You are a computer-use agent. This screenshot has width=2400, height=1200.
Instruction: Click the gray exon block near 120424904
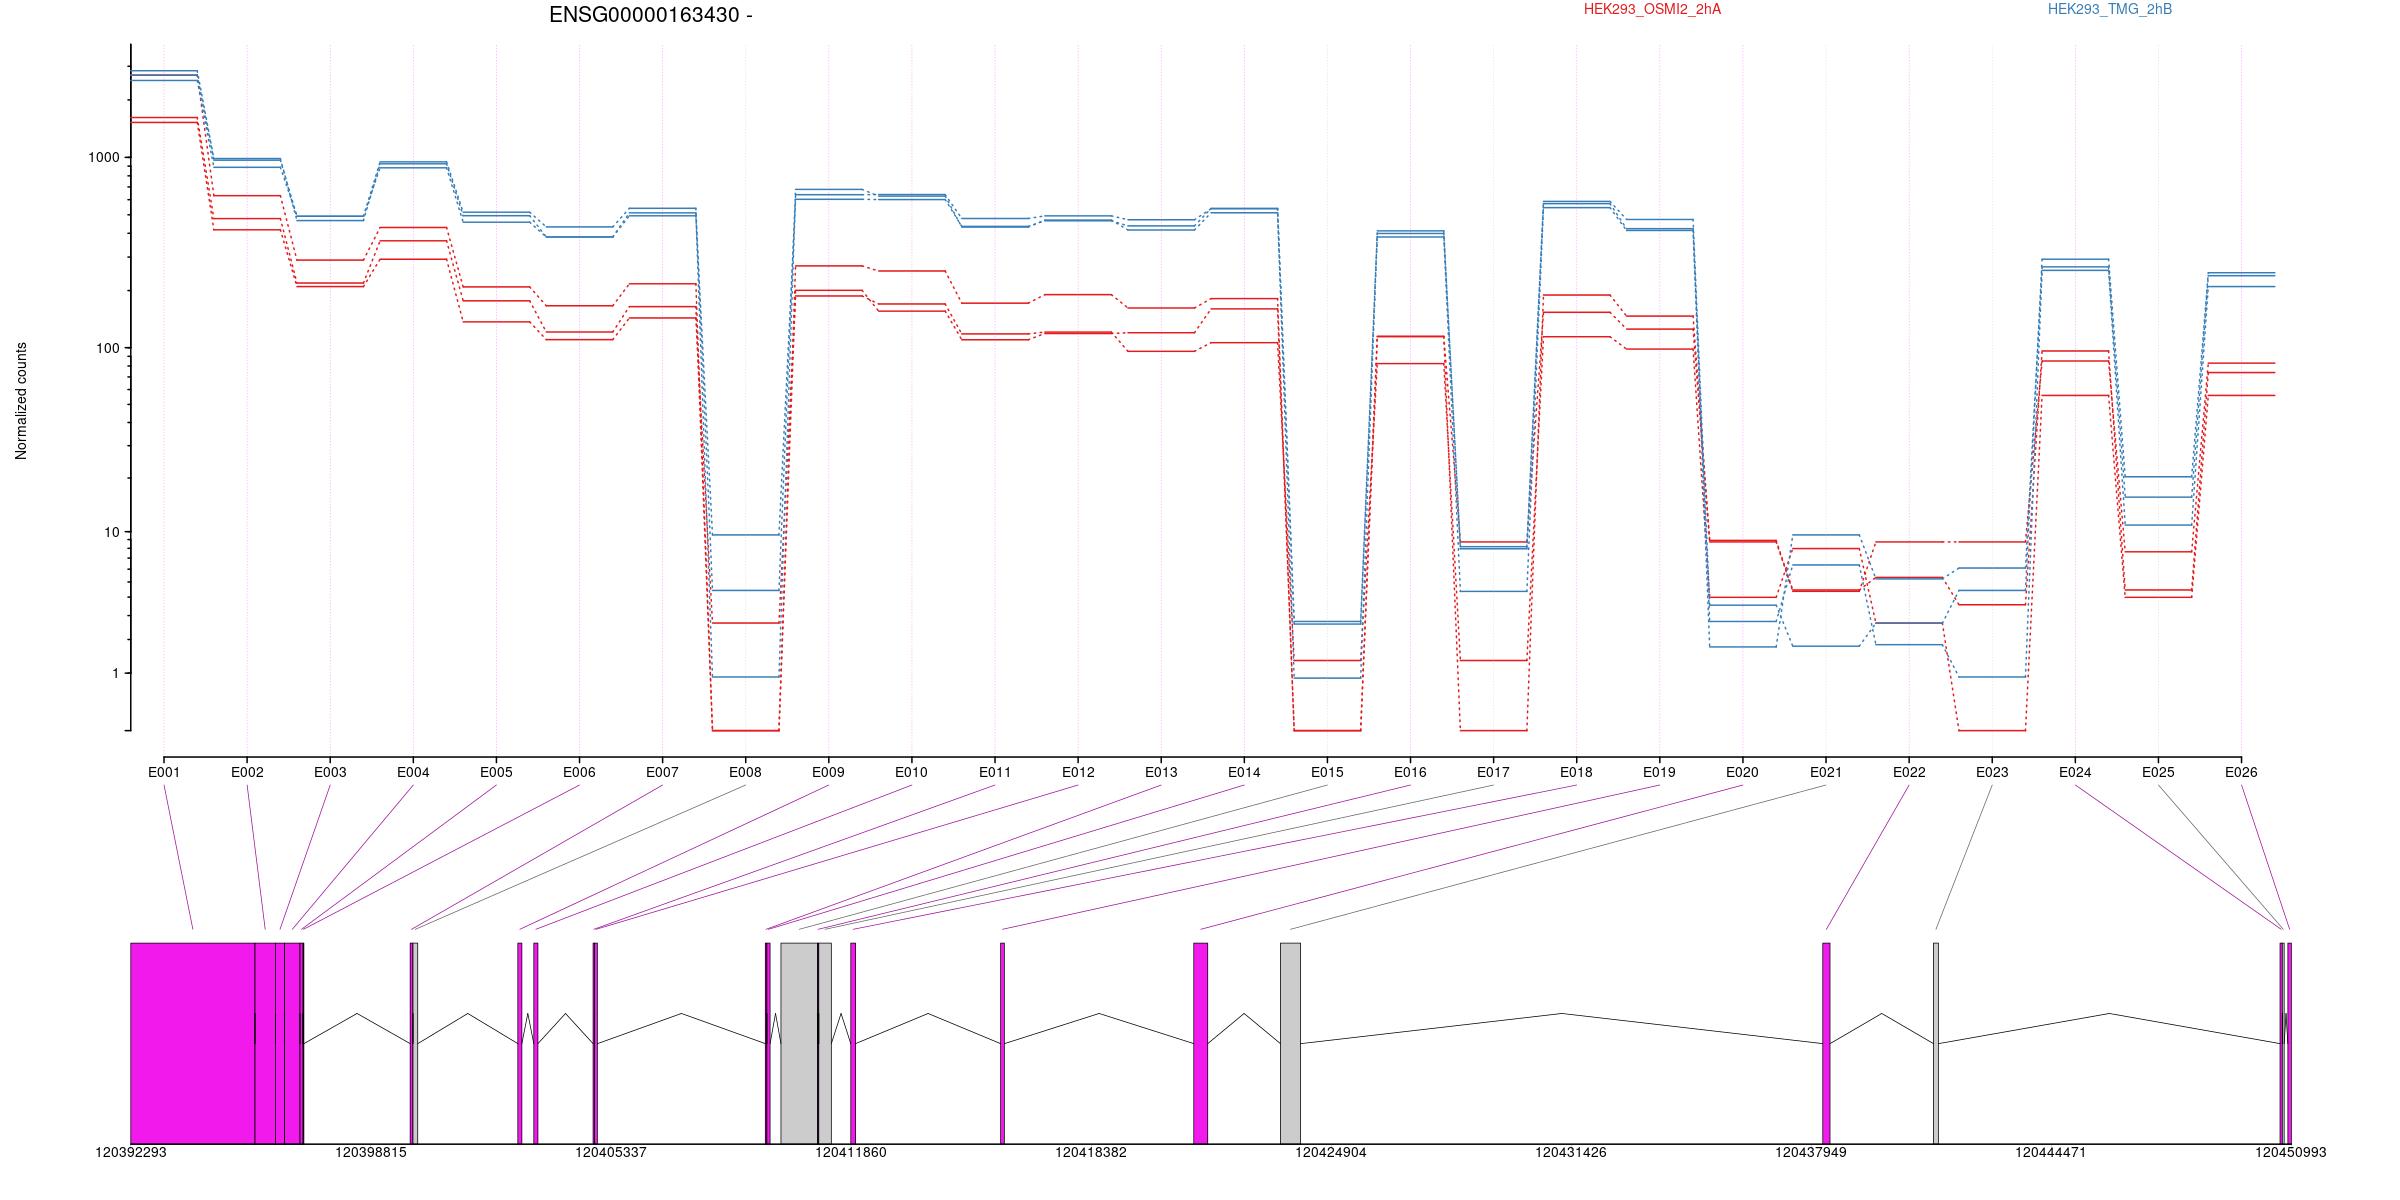click(x=1291, y=1043)
